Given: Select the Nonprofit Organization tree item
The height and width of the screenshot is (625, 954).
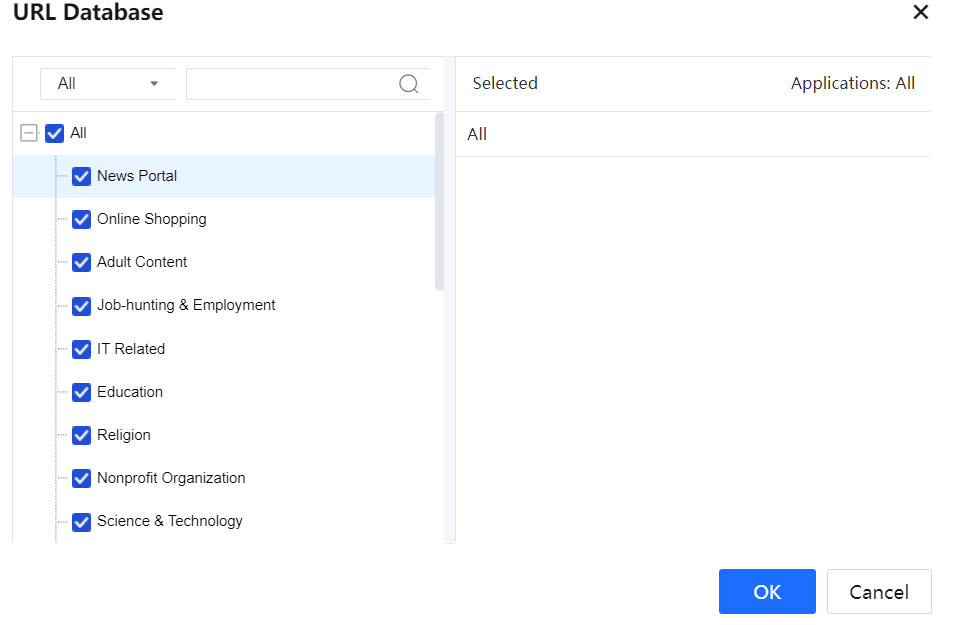Looking at the screenshot, I should [171, 478].
